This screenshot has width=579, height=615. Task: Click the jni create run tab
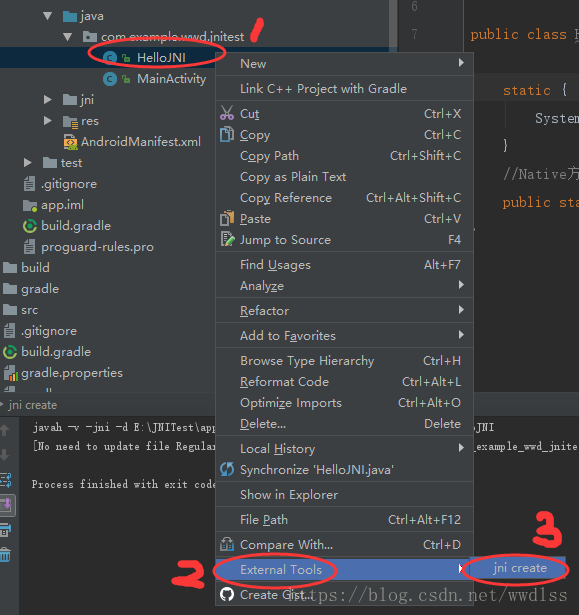click(x=33, y=405)
